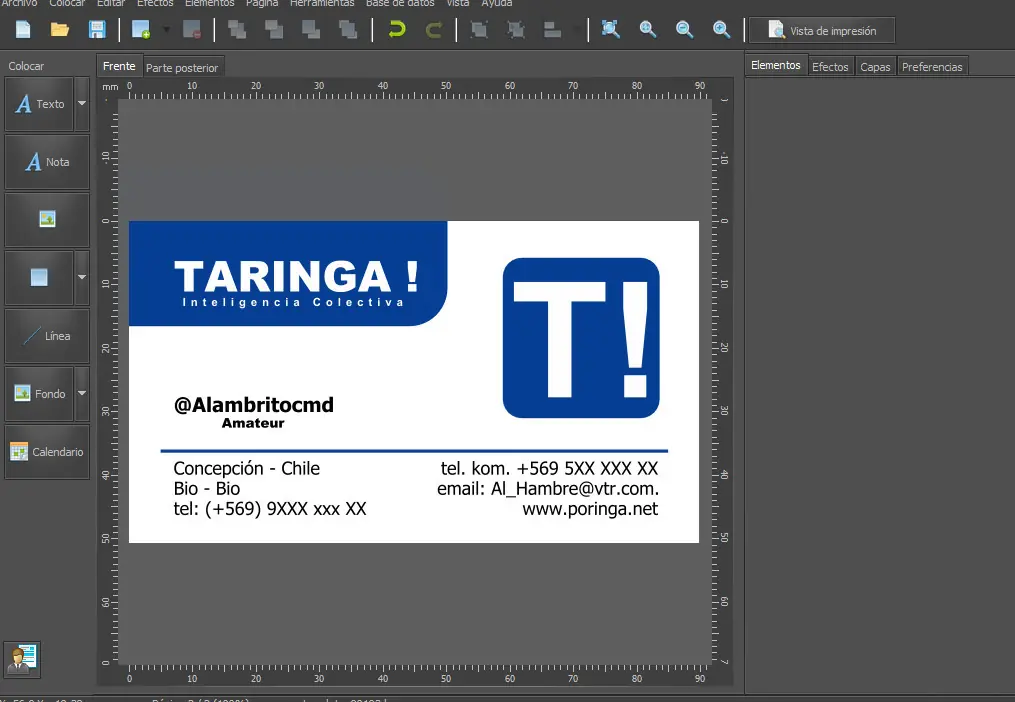Save the project with the floppy disk icon
1015x702 pixels.
click(97, 30)
